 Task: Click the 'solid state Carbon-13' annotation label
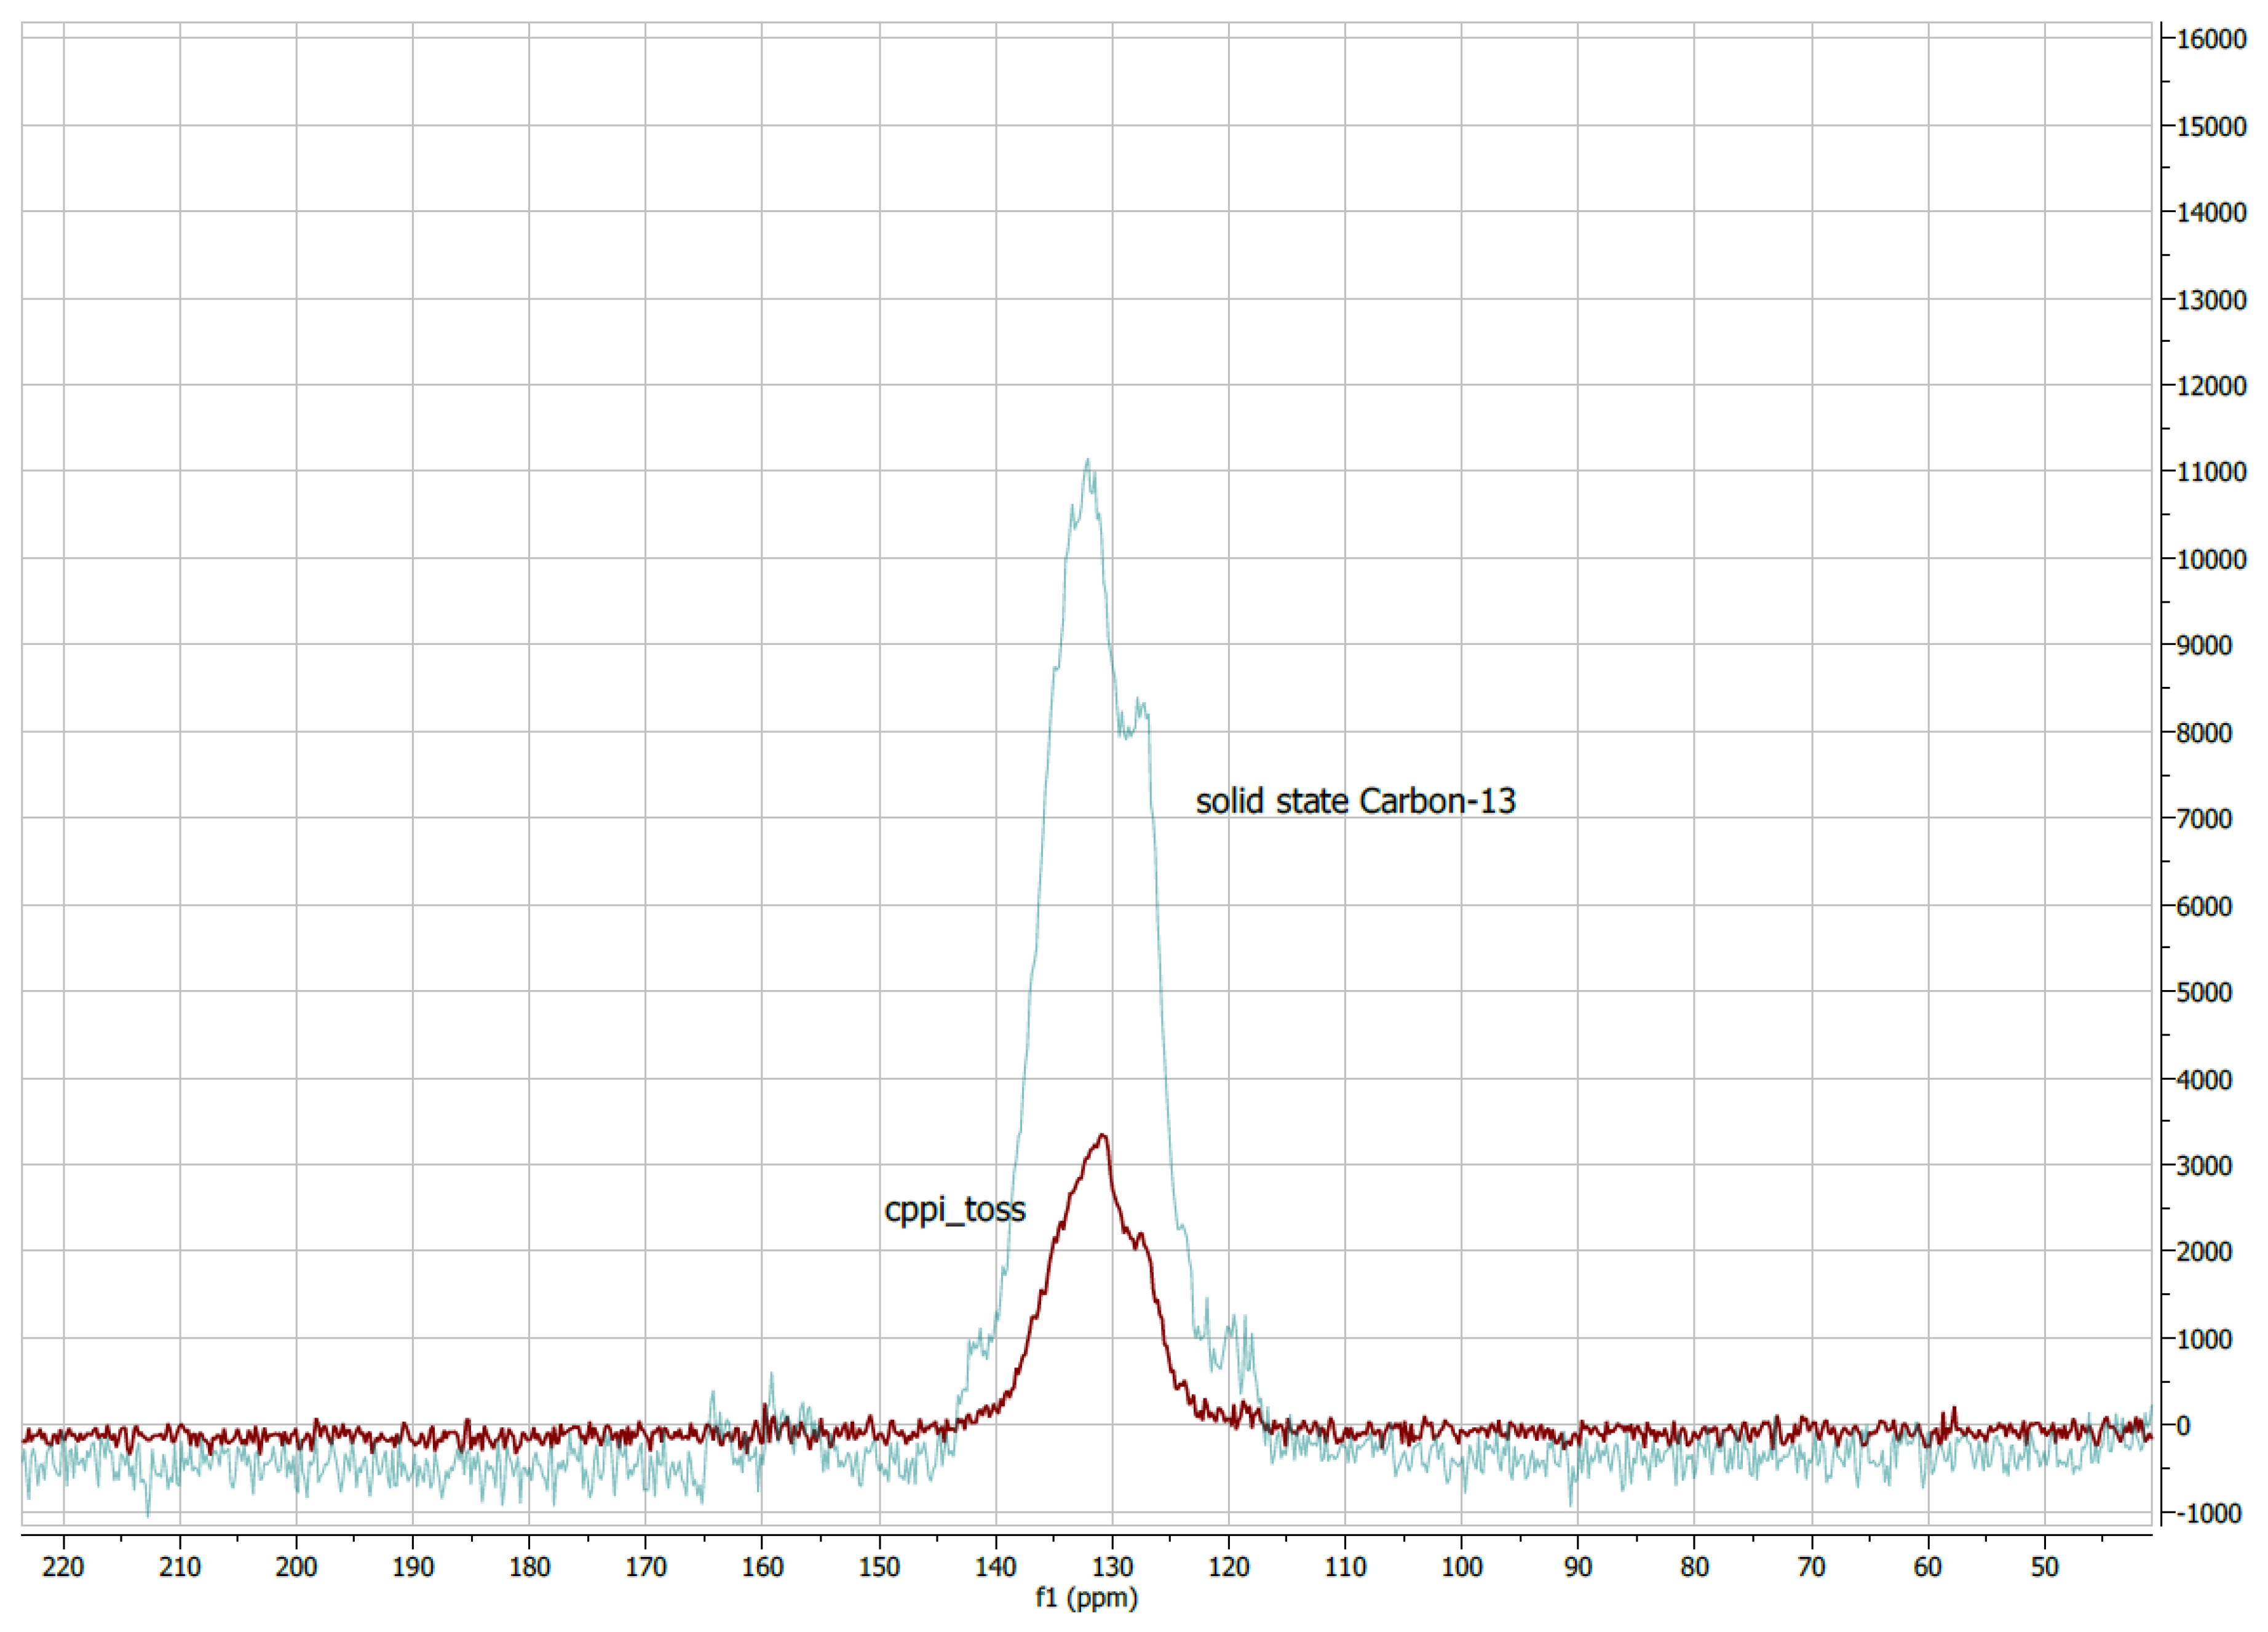click(1355, 801)
